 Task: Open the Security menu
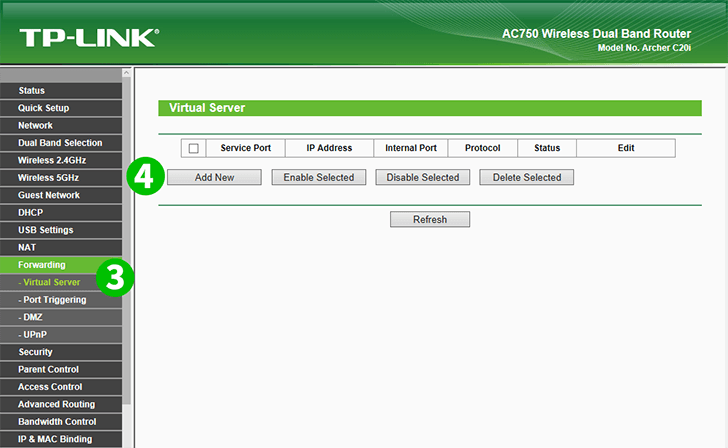61,352
